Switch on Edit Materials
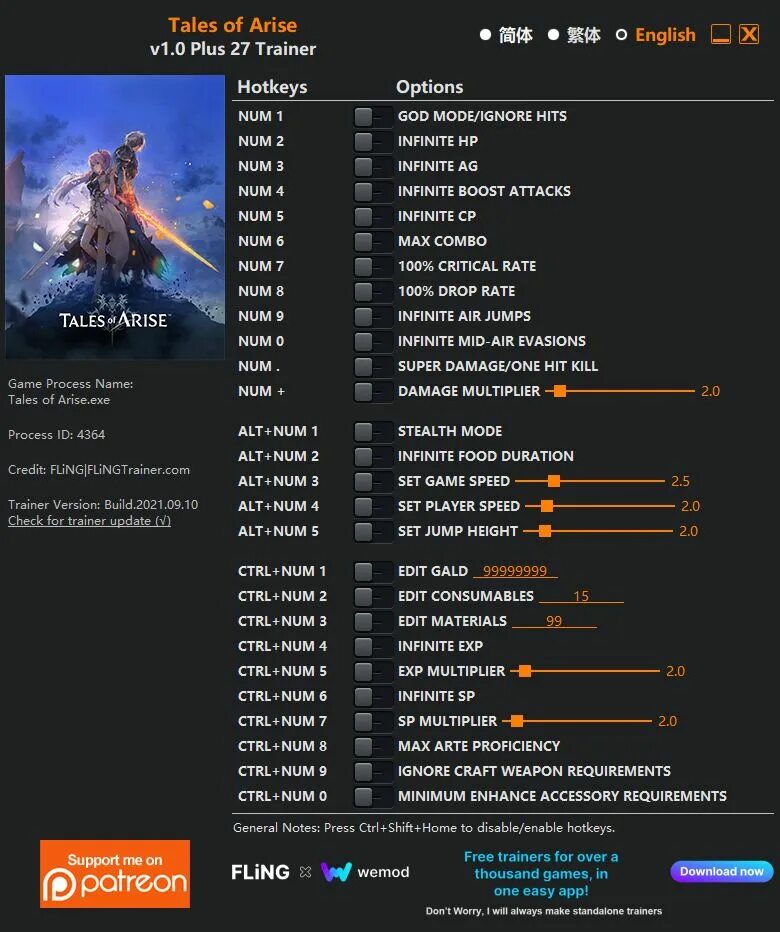Image resolution: width=780 pixels, height=932 pixels. click(x=373, y=622)
